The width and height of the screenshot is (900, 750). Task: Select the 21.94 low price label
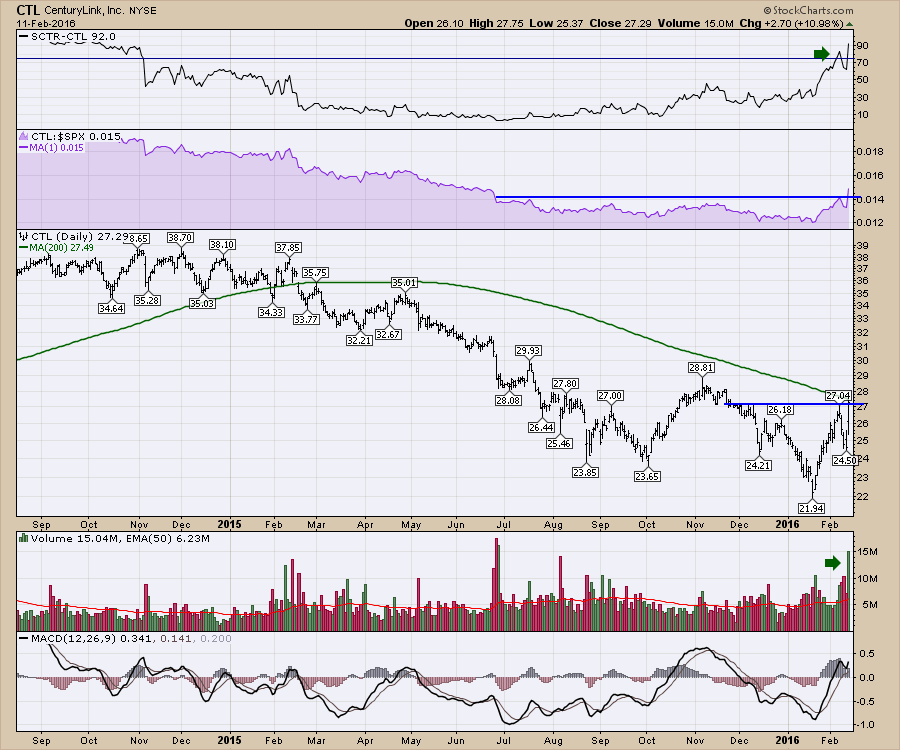813,508
